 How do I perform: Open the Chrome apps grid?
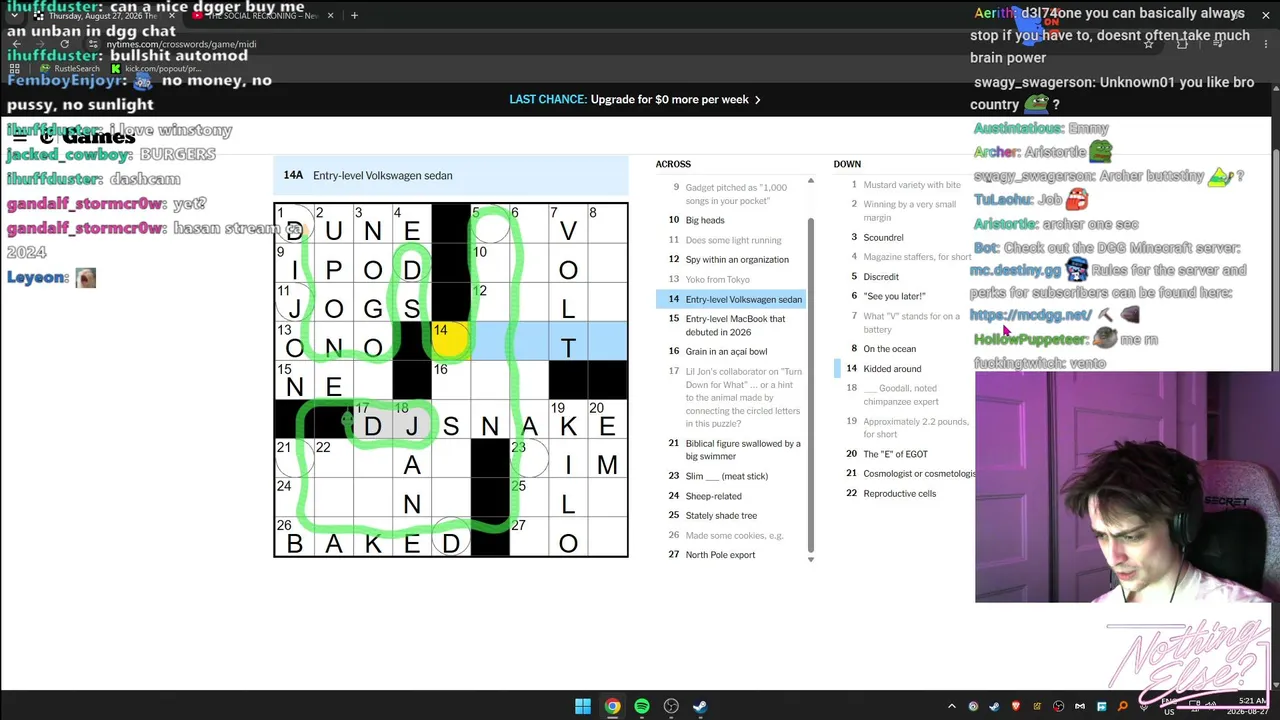click(x=12, y=68)
